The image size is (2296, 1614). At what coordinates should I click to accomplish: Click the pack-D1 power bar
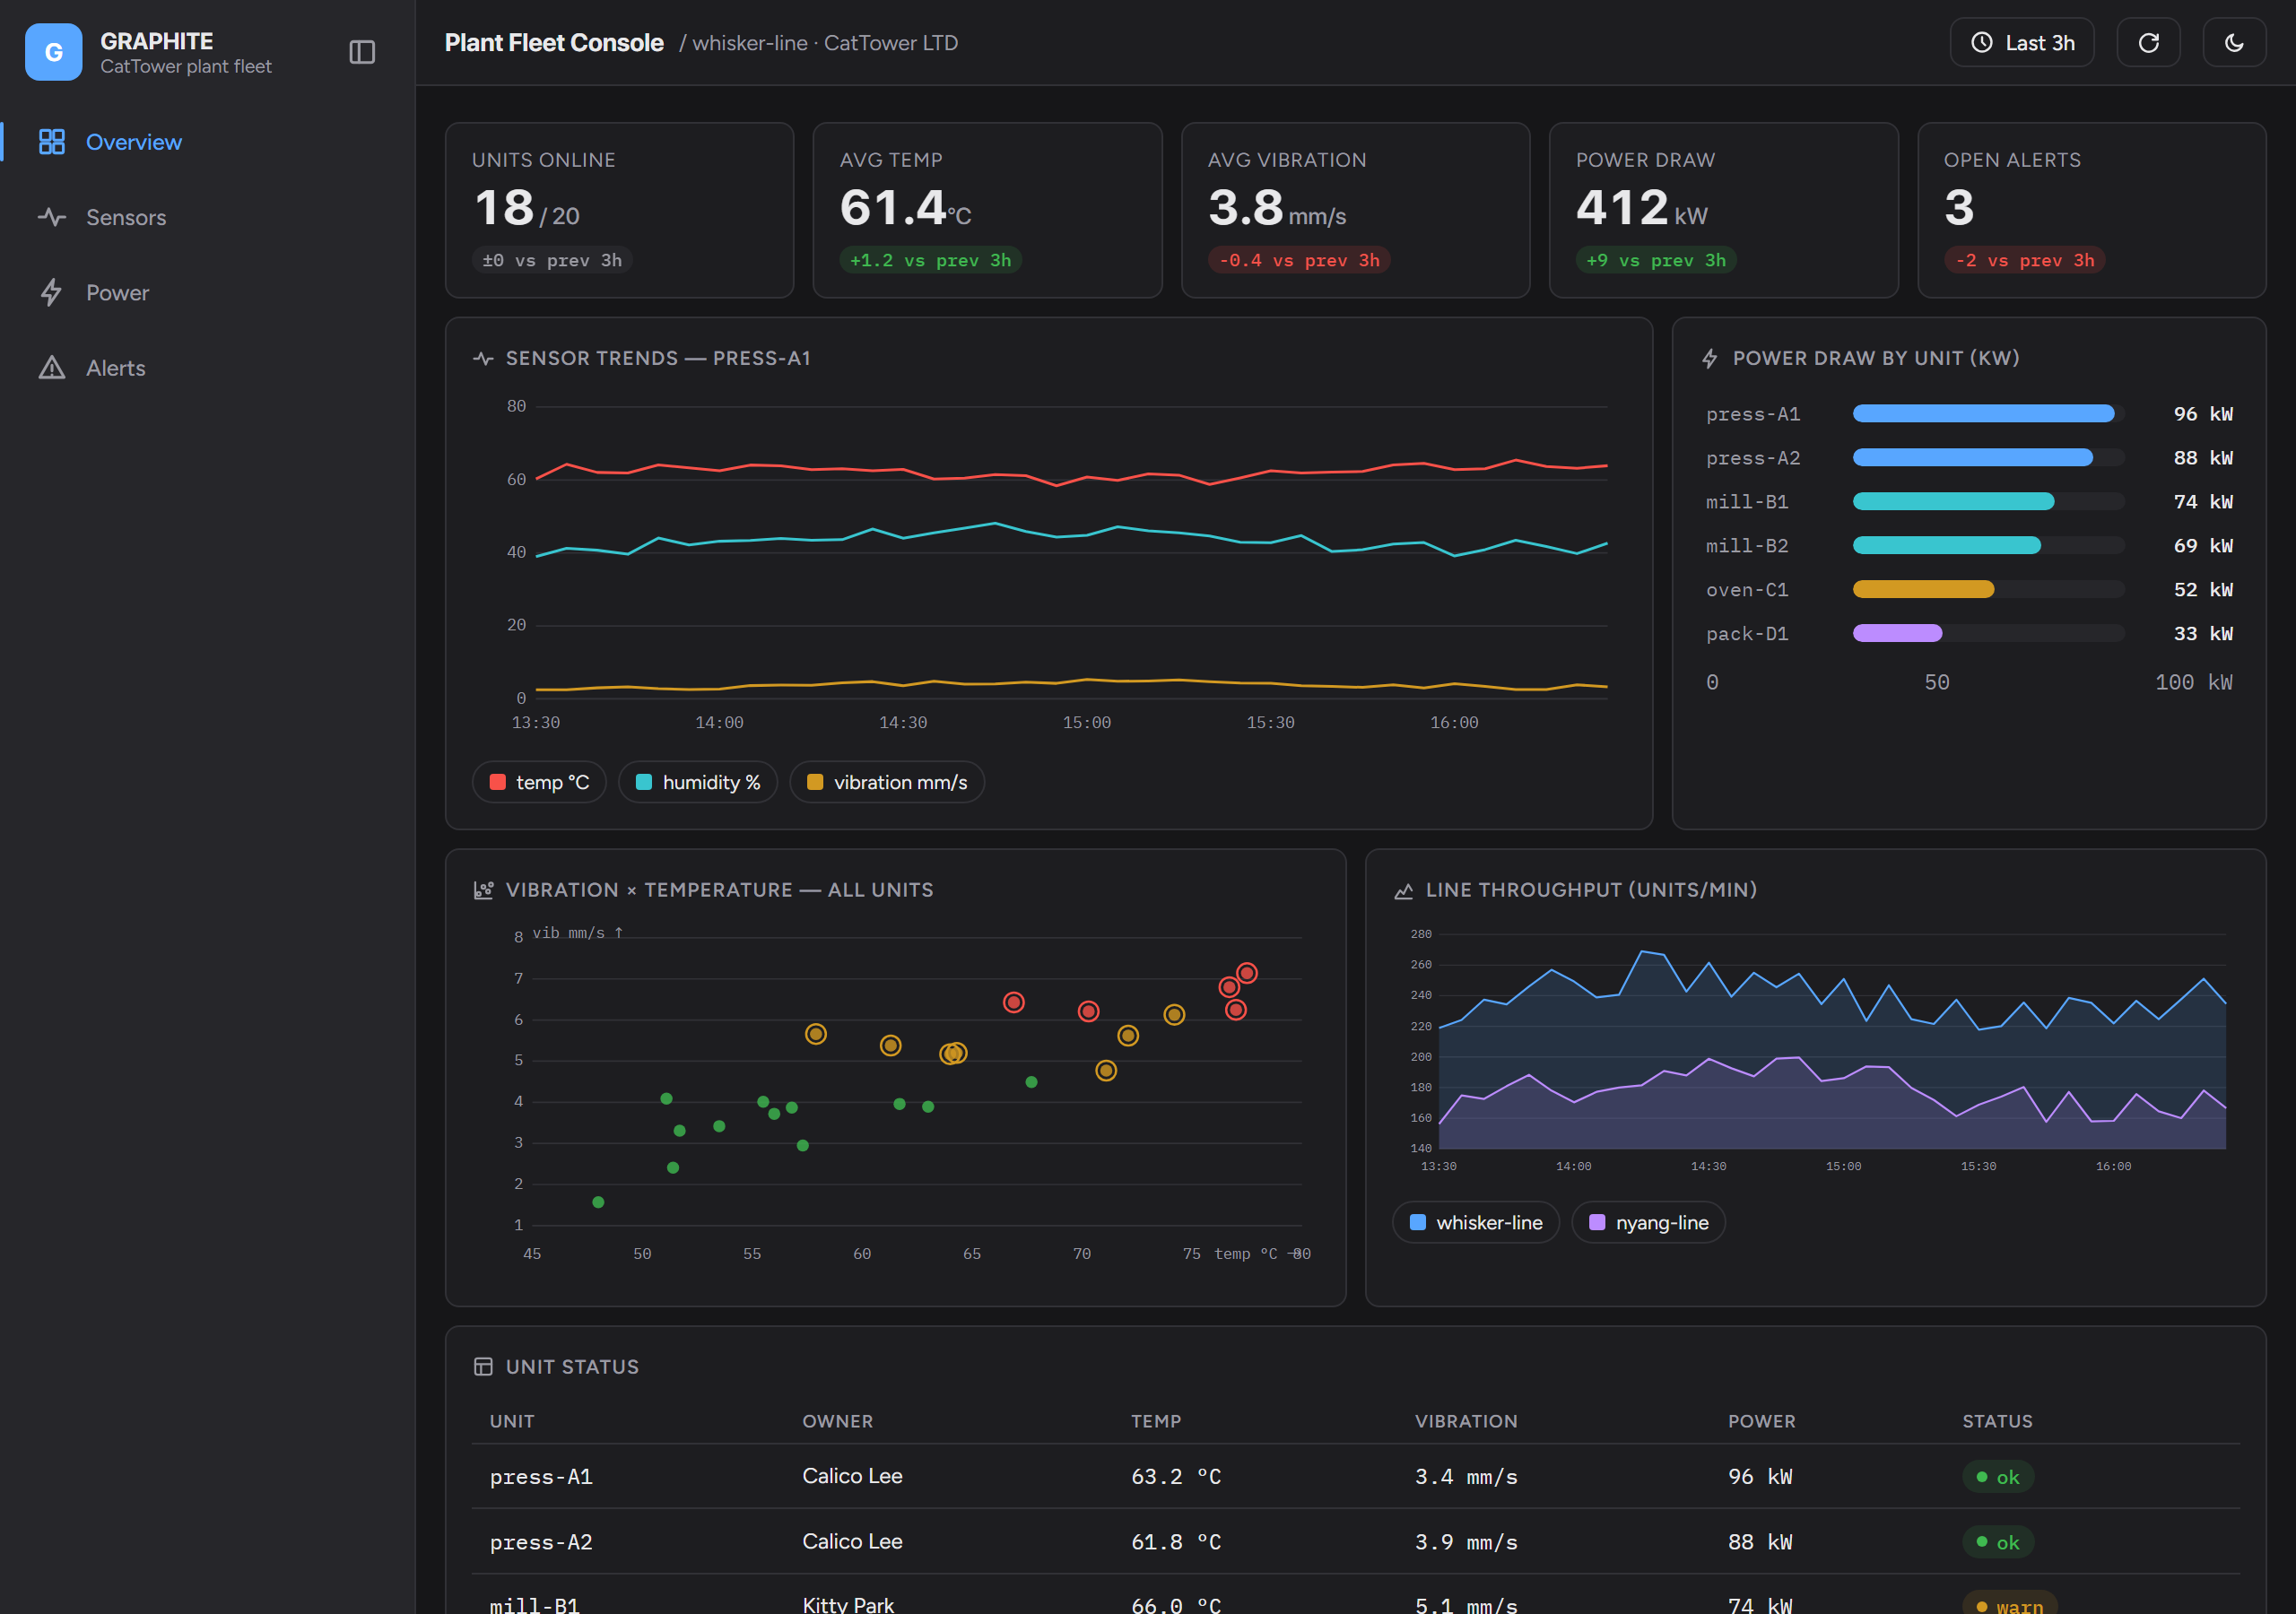[x=1898, y=633]
